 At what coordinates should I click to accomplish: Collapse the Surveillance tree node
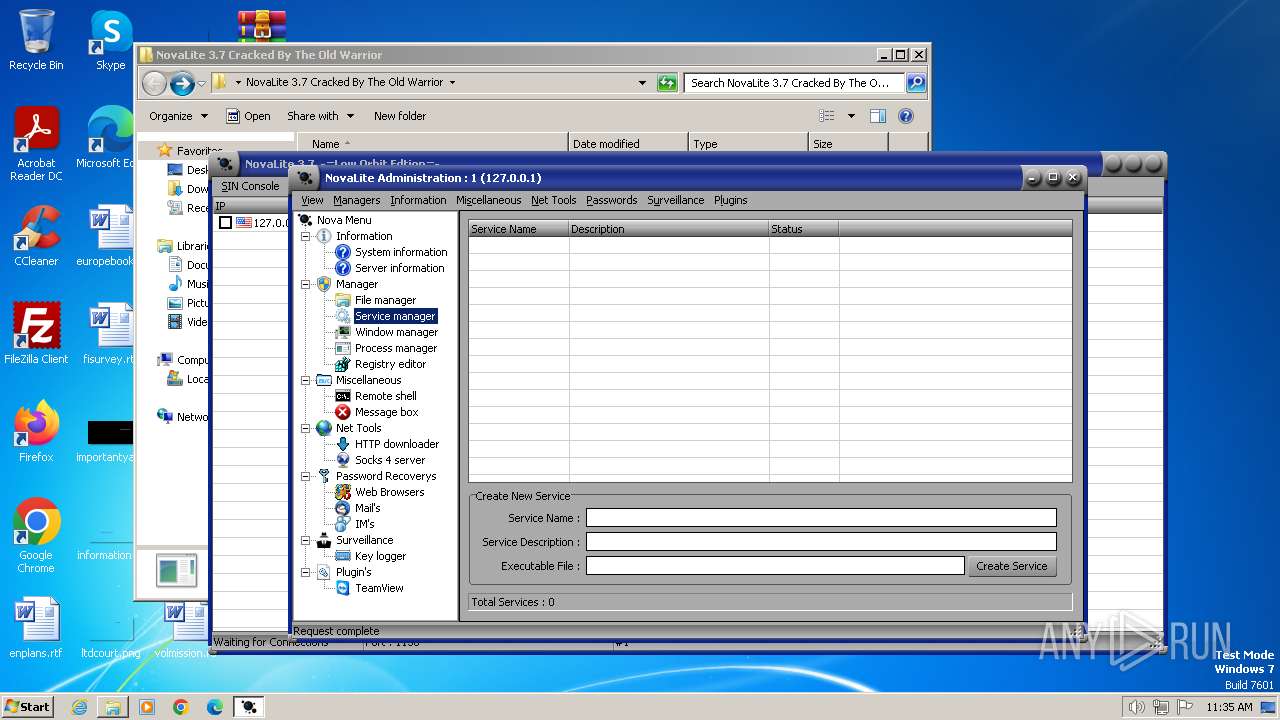(x=306, y=540)
